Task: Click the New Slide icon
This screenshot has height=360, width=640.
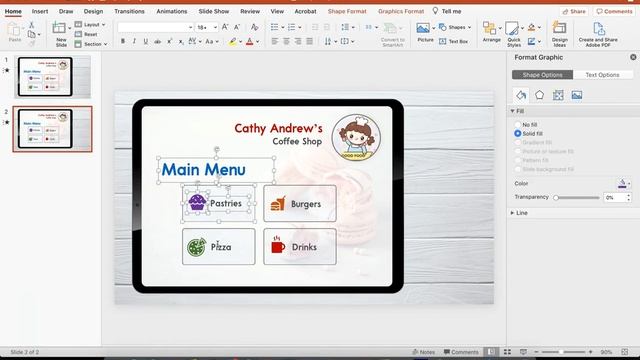Action: (59, 28)
